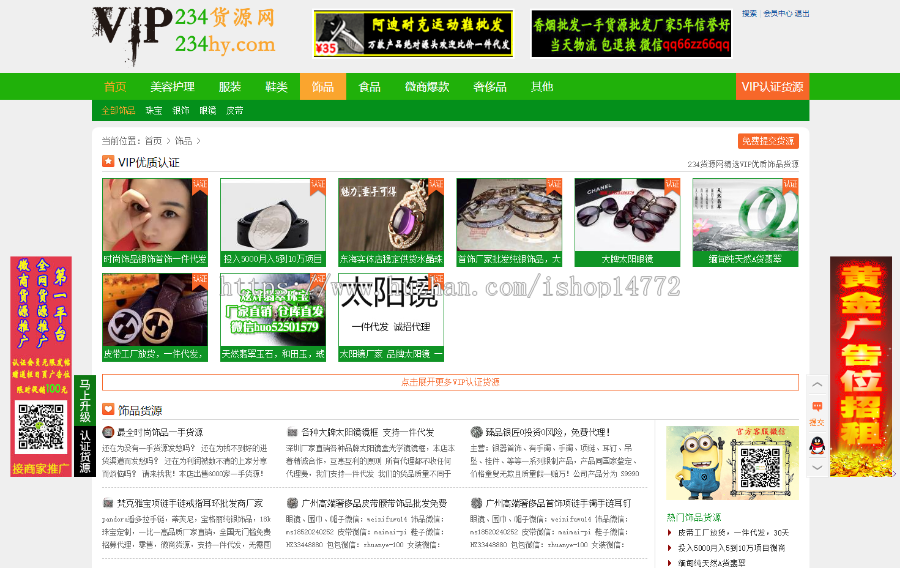Click the VIP优质认证 star icon
The width and height of the screenshot is (900, 568).
[x=108, y=162]
